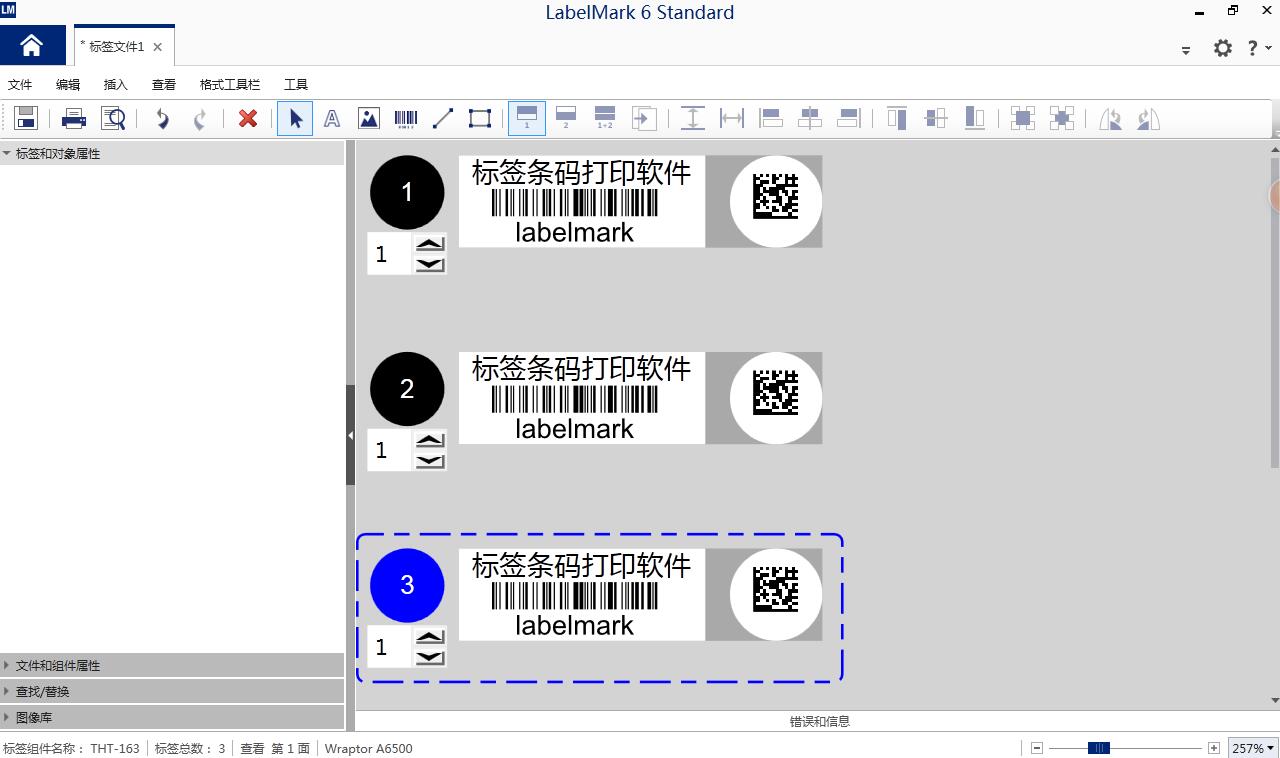Open the 格式工具栏 menu
The image size is (1280, 758).
(x=229, y=85)
